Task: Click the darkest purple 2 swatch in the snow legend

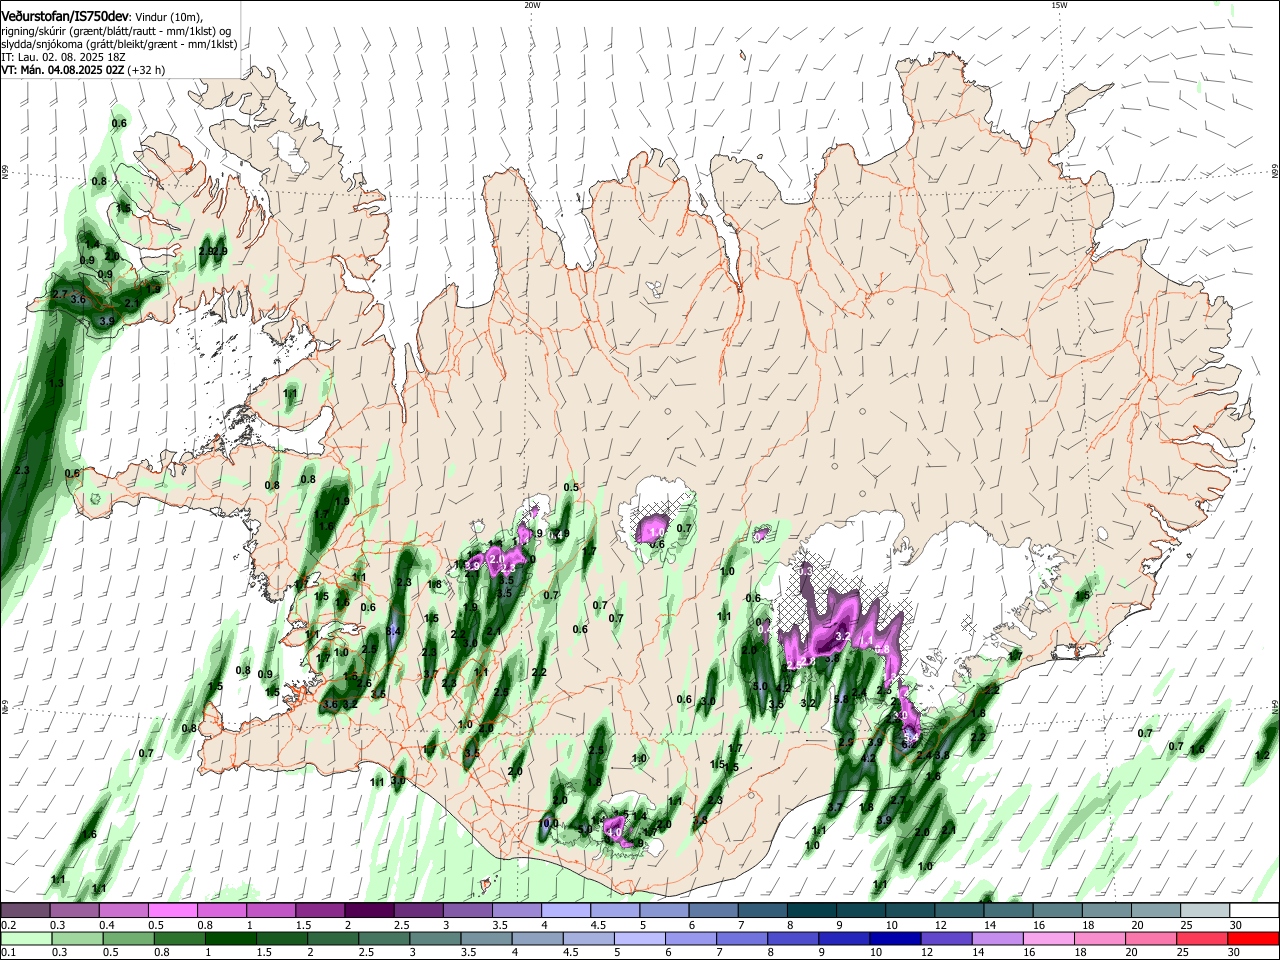Action: [369, 910]
